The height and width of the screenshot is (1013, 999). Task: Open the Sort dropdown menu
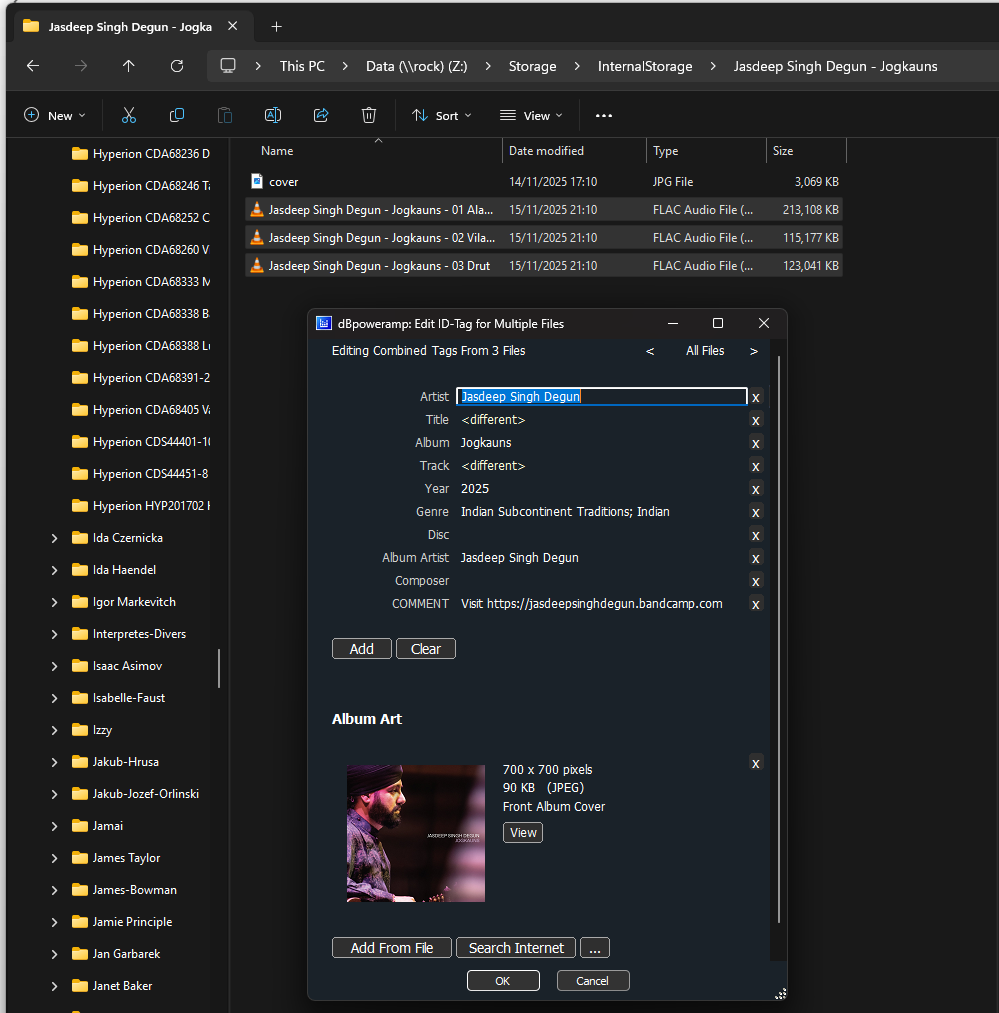click(x=442, y=116)
